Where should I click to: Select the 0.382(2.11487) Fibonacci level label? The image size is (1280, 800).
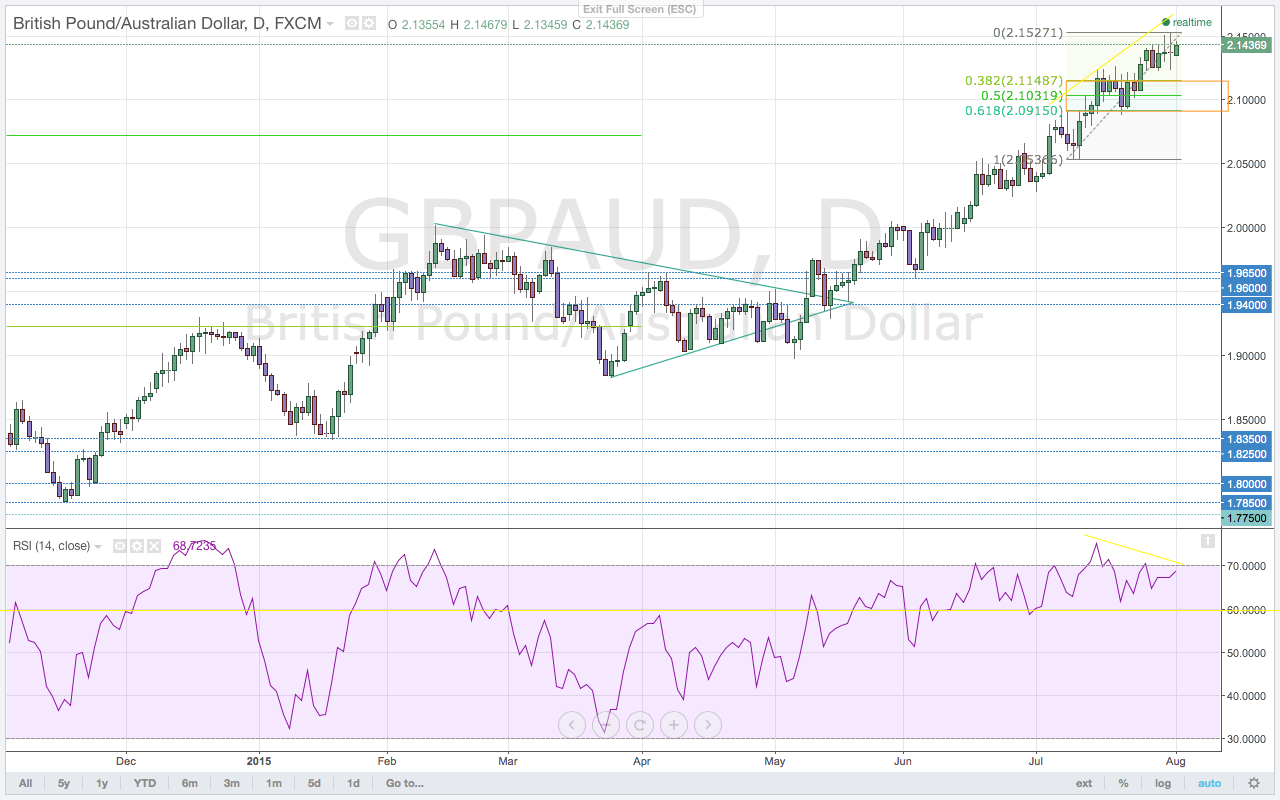pyautogui.click(x=1014, y=81)
